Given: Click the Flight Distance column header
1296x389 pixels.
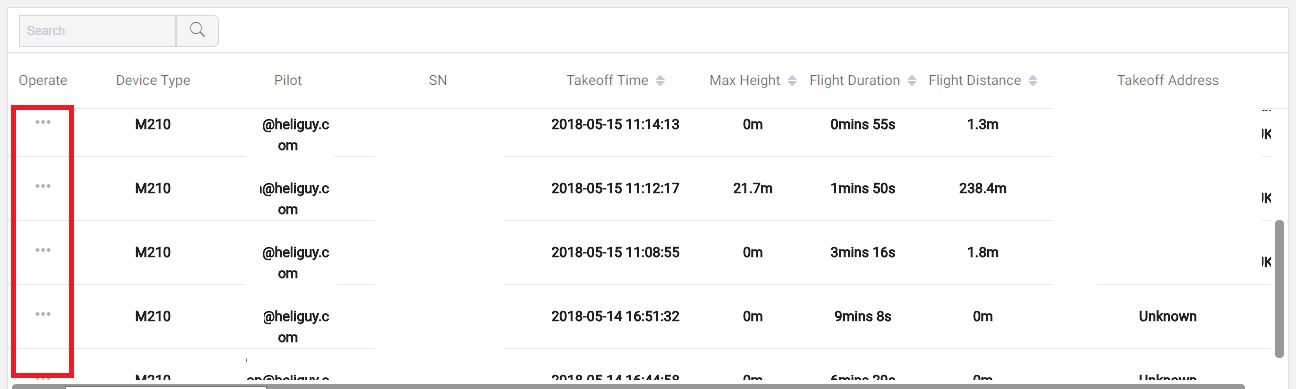Looking at the screenshot, I should [975, 80].
